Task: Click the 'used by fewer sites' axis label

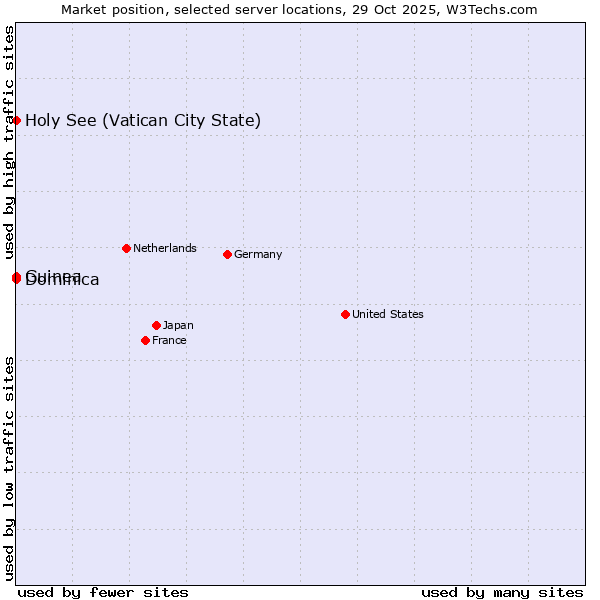Action: (x=103, y=592)
